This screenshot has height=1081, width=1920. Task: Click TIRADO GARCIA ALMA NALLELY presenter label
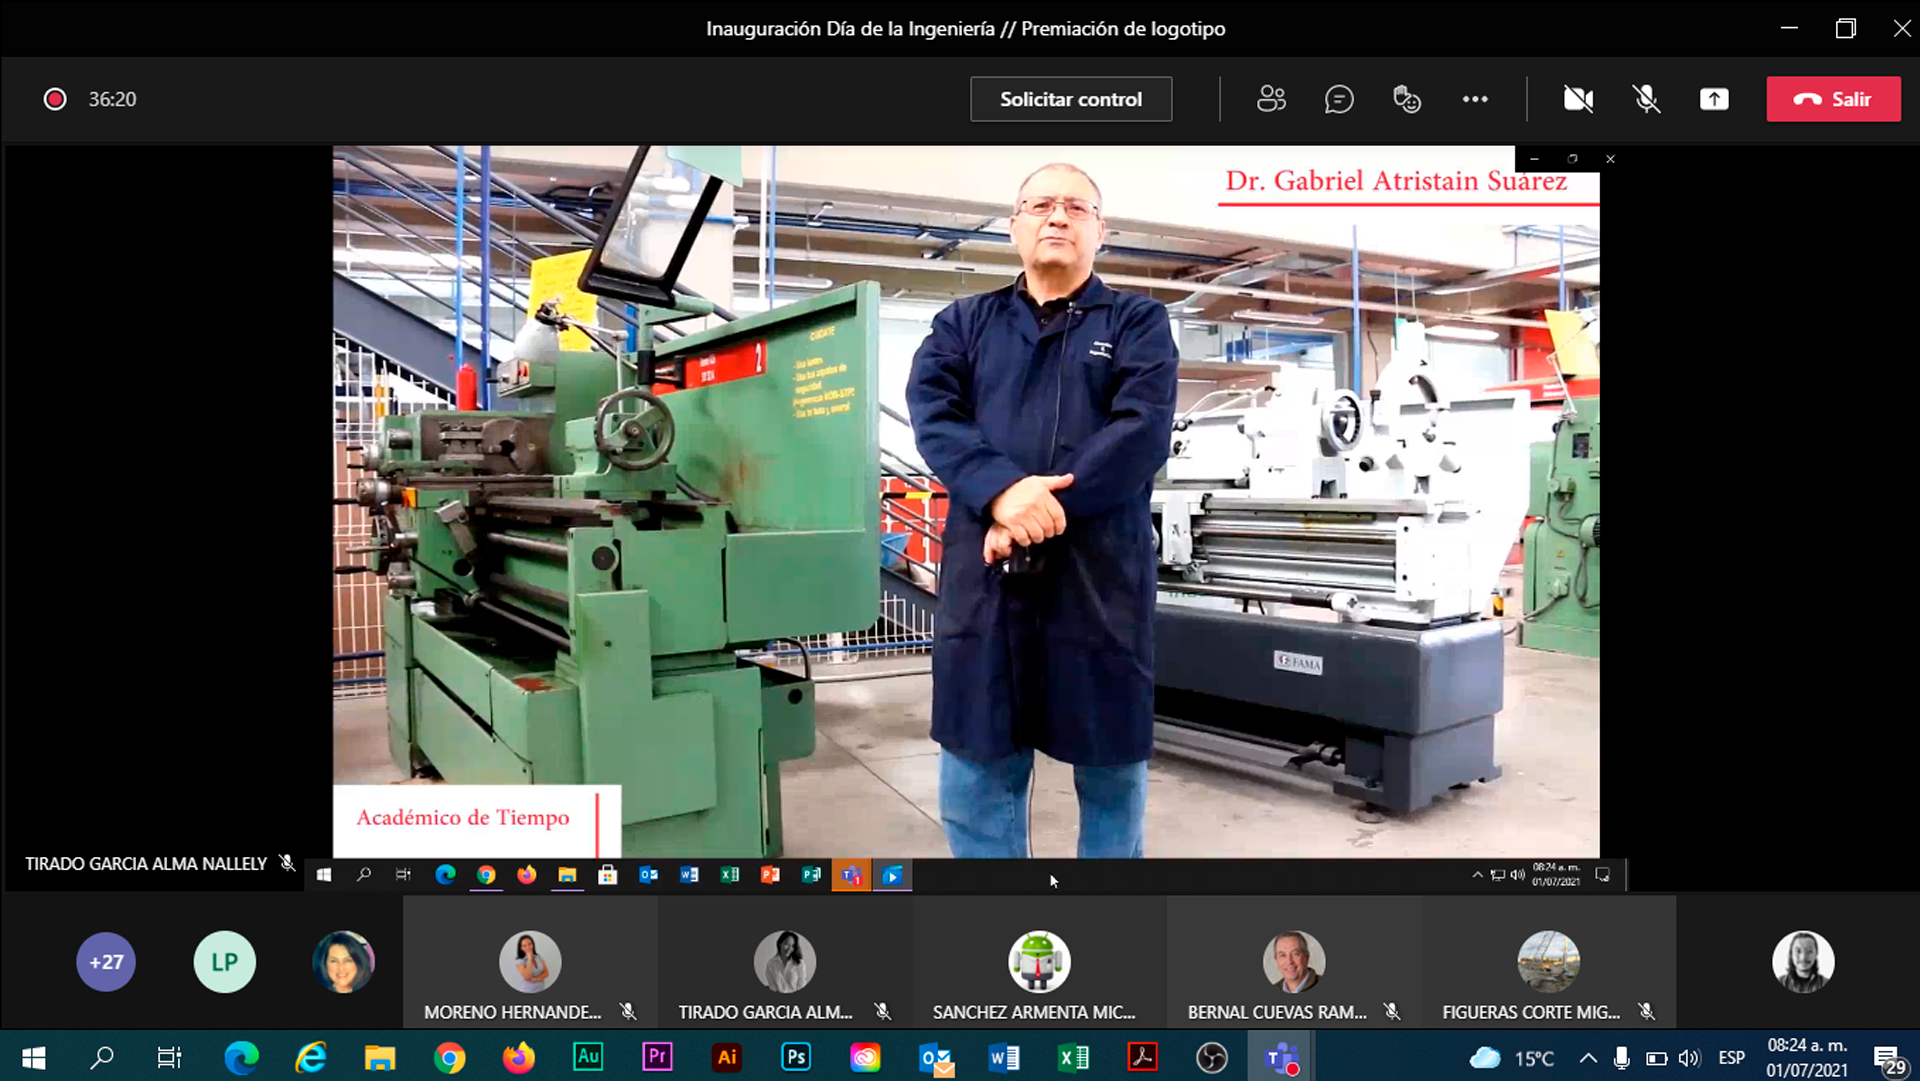click(x=146, y=863)
